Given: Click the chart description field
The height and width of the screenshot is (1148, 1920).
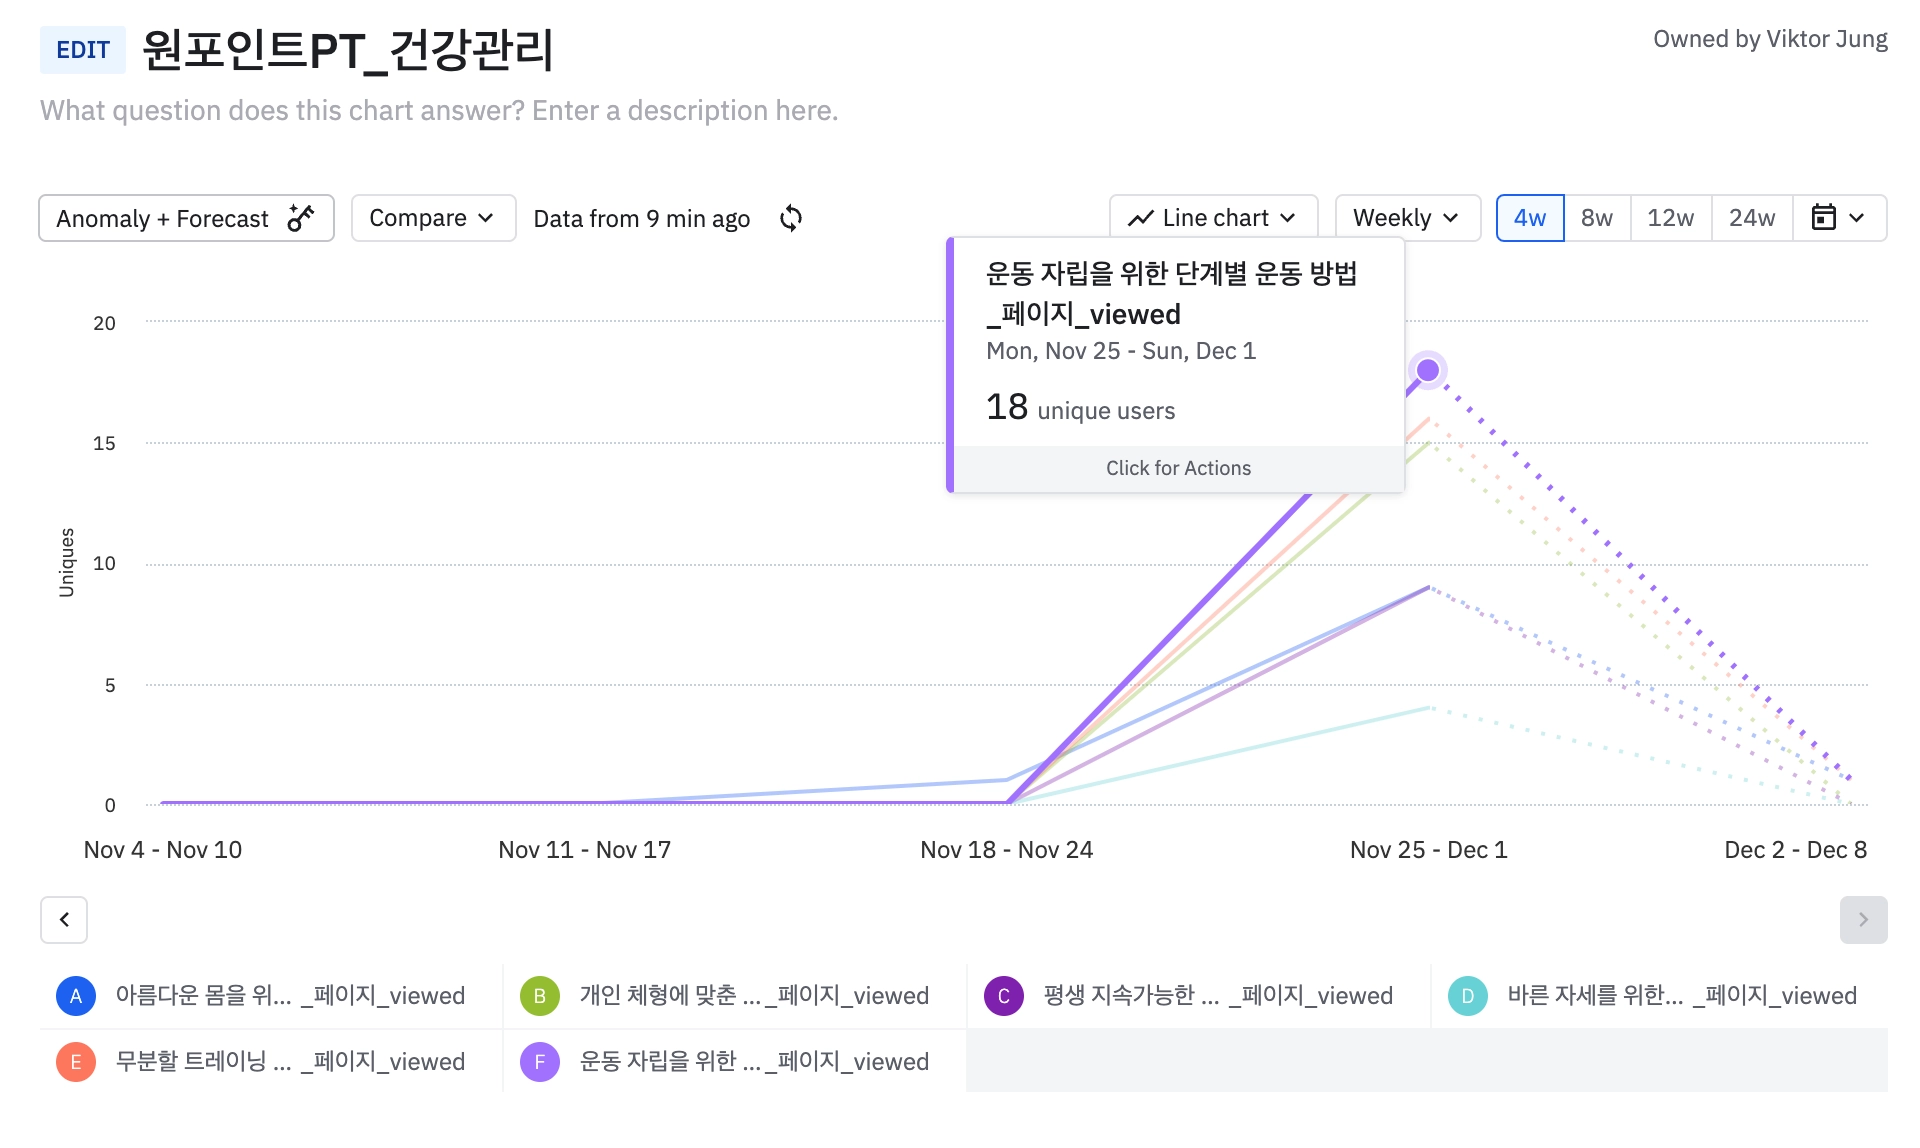Looking at the screenshot, I should point(439,110).
